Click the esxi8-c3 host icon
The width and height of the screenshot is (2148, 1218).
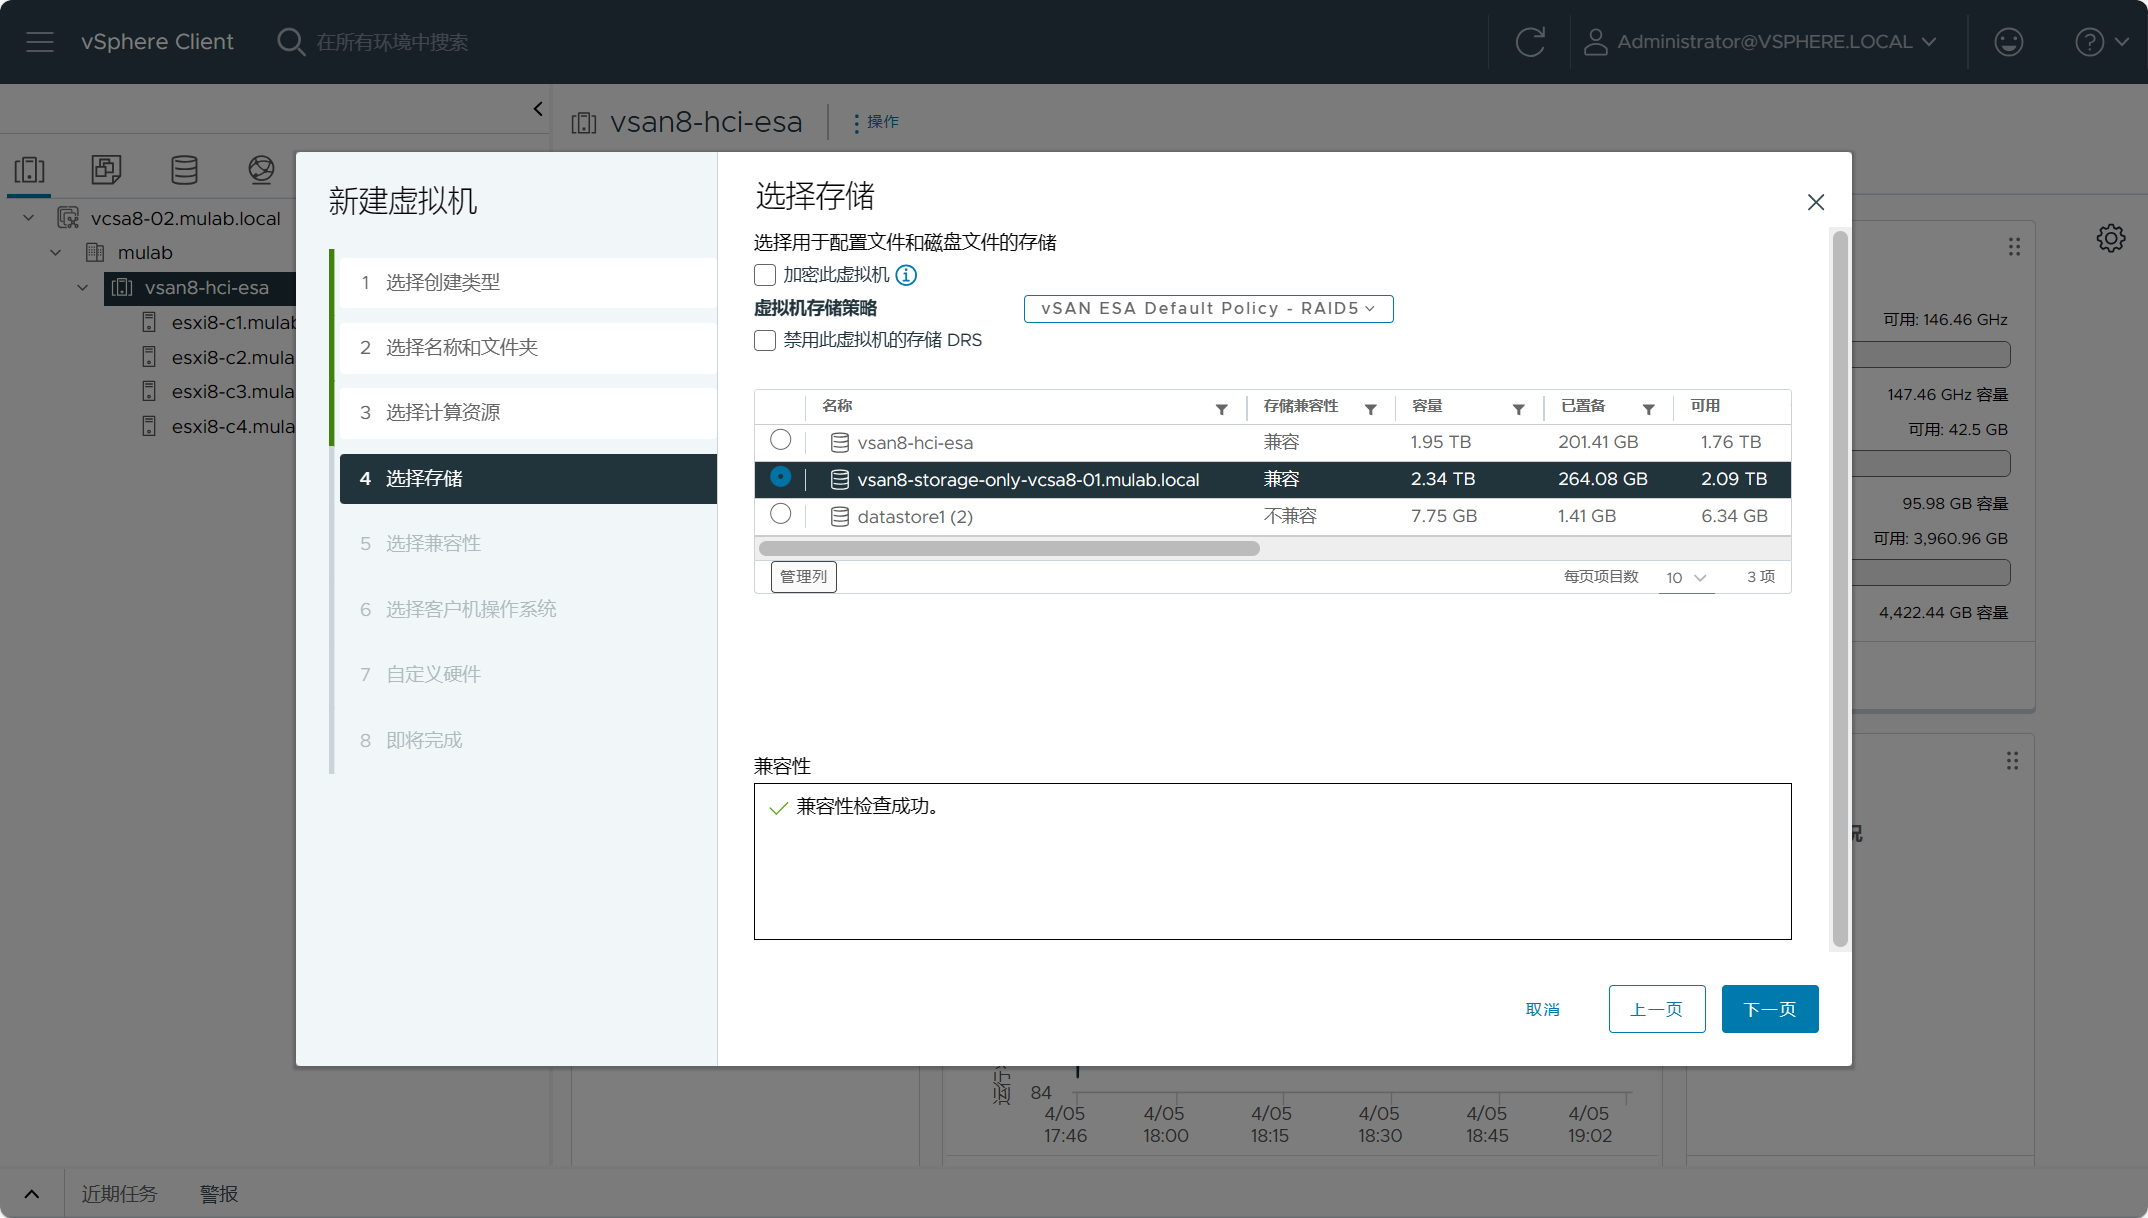click(x=149, y=391)
